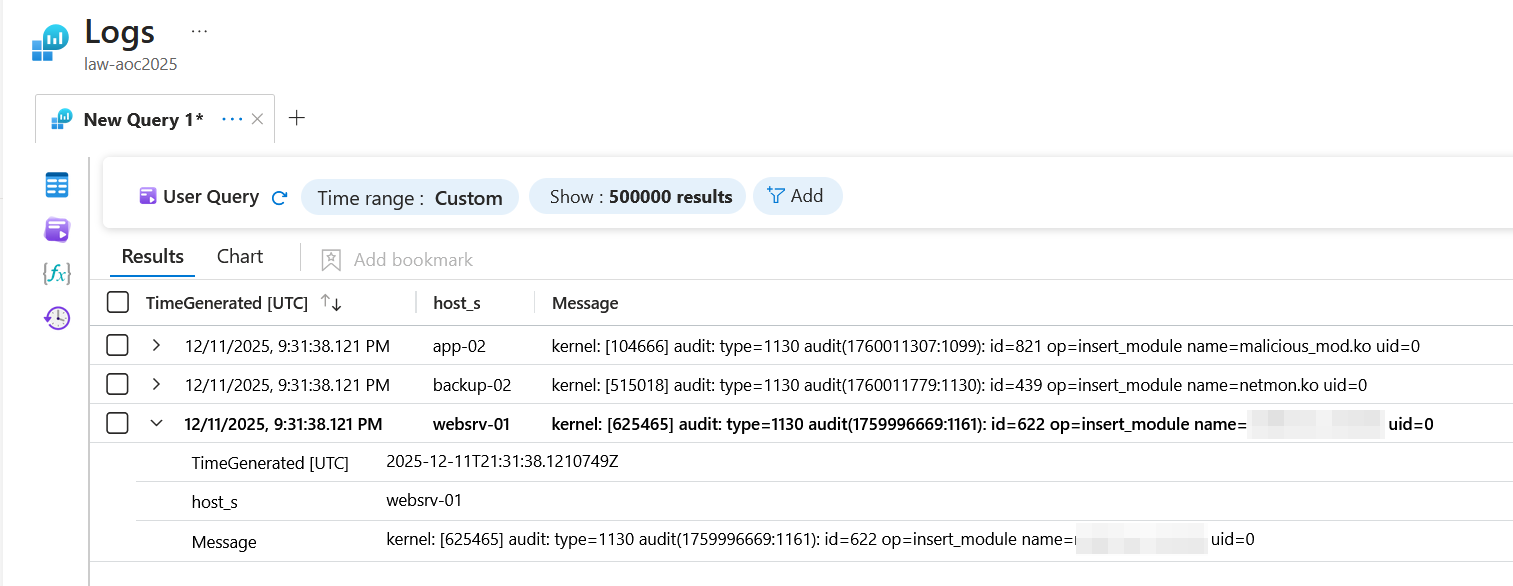This screenshot has width=1513, height=586.
Task: Open New Query 1 tab options menu
Action: pos(233,119)
